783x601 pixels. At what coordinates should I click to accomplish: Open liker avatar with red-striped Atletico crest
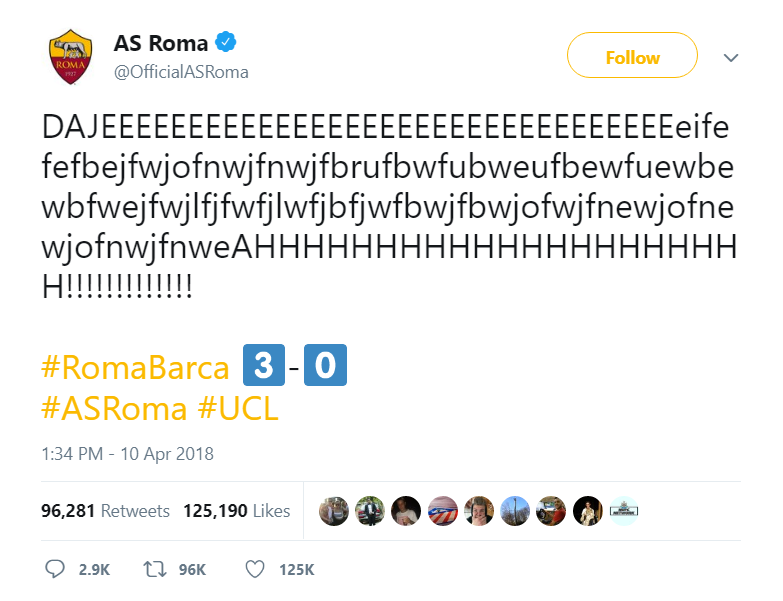(x=443, y=511)
